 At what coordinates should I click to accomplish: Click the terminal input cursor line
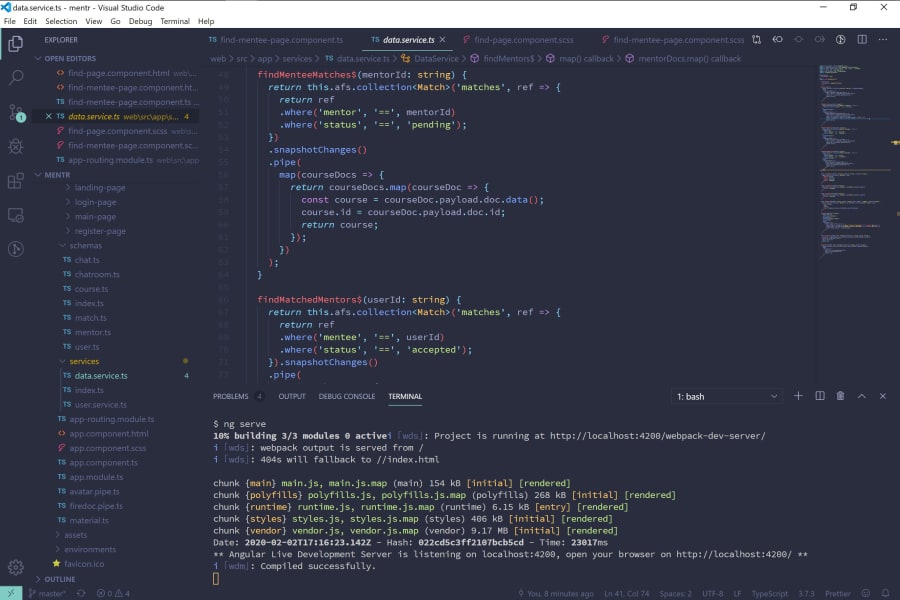[216, 578]
